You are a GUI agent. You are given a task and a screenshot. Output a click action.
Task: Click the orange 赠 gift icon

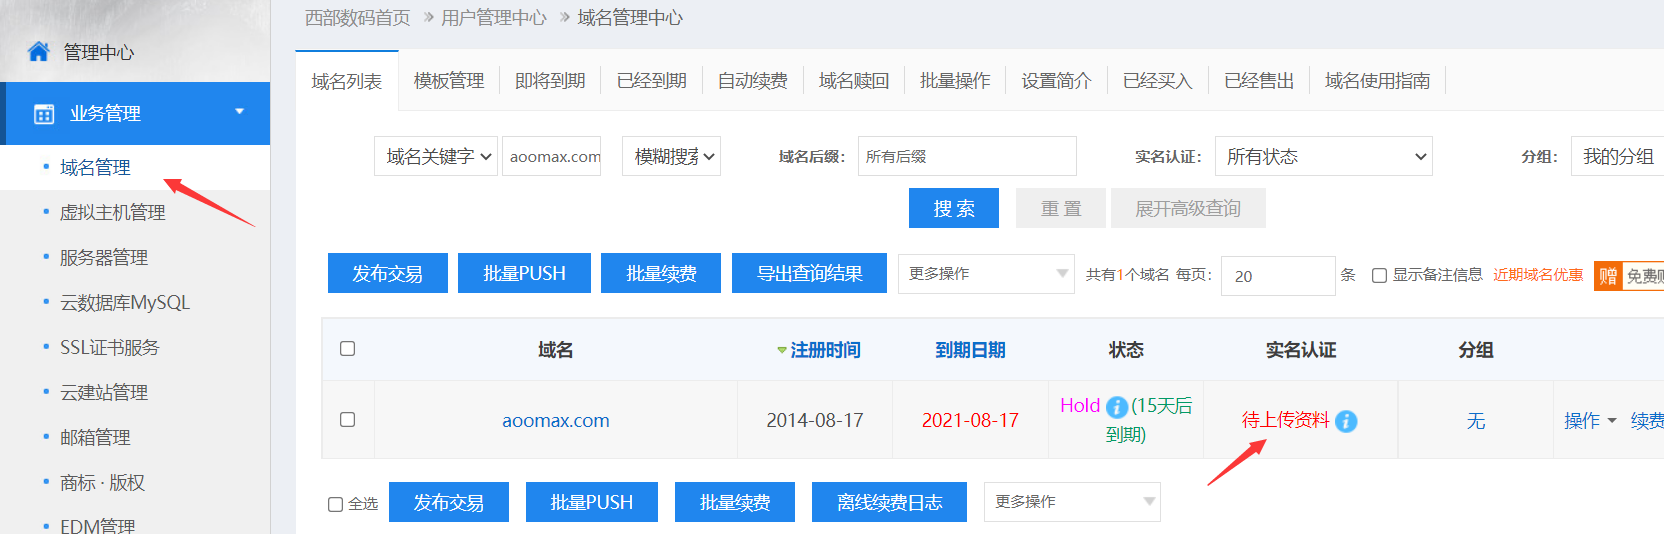tap(1608, 276)
